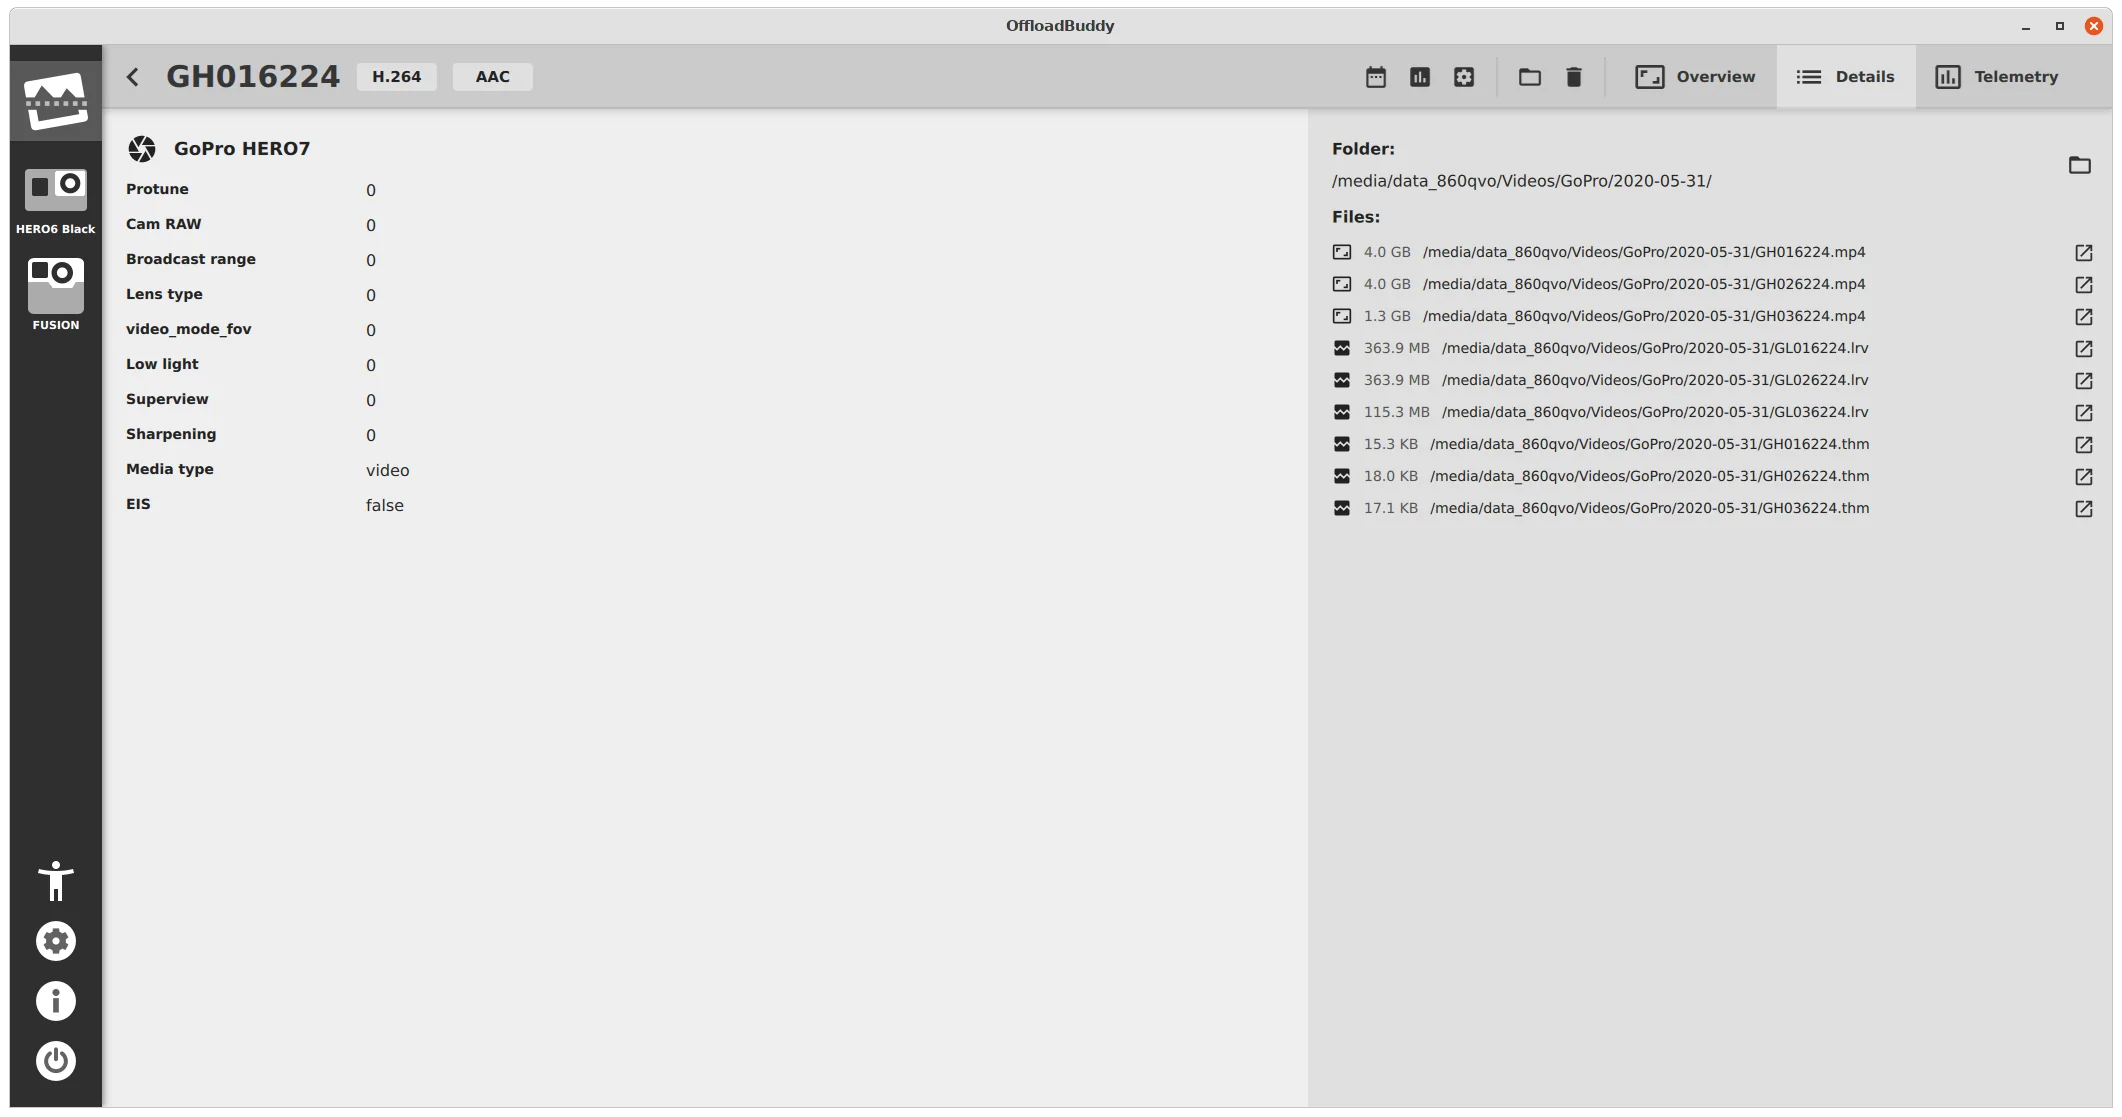
Task: Open GL016224.lrv externally with its launch icon
Action: [2084, 349]
